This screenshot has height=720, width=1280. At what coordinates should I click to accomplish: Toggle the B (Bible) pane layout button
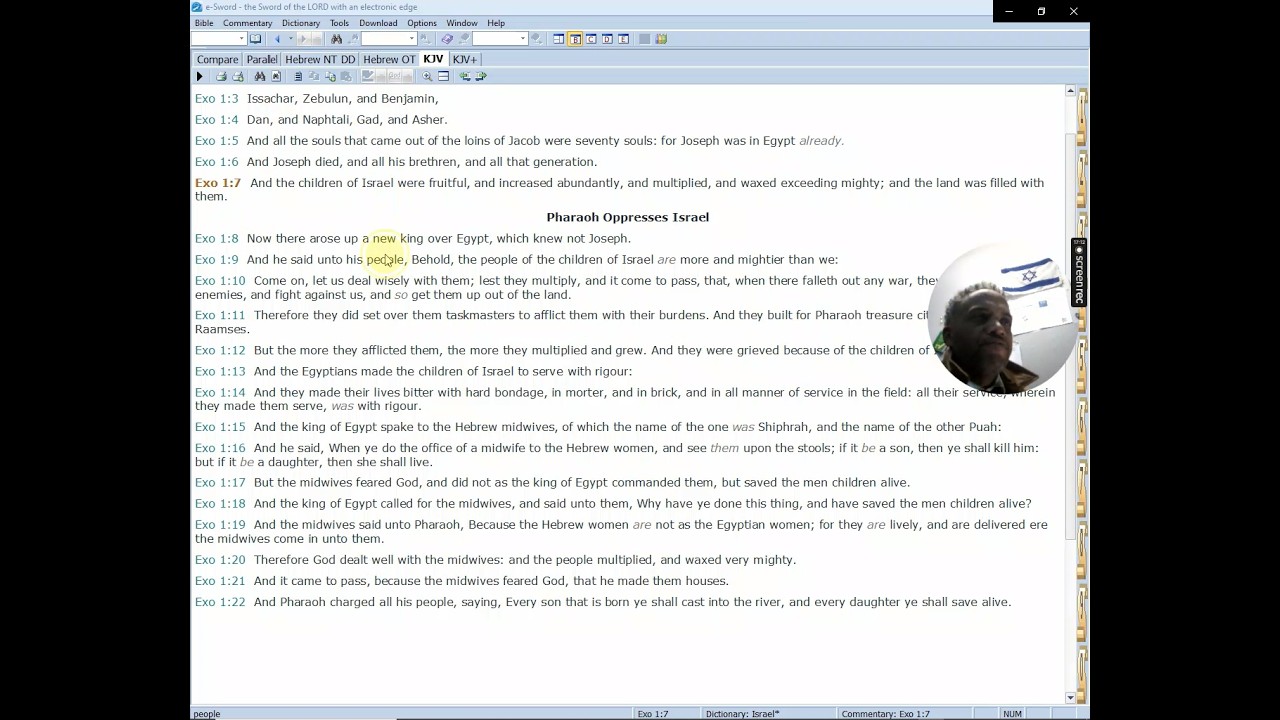576,39
